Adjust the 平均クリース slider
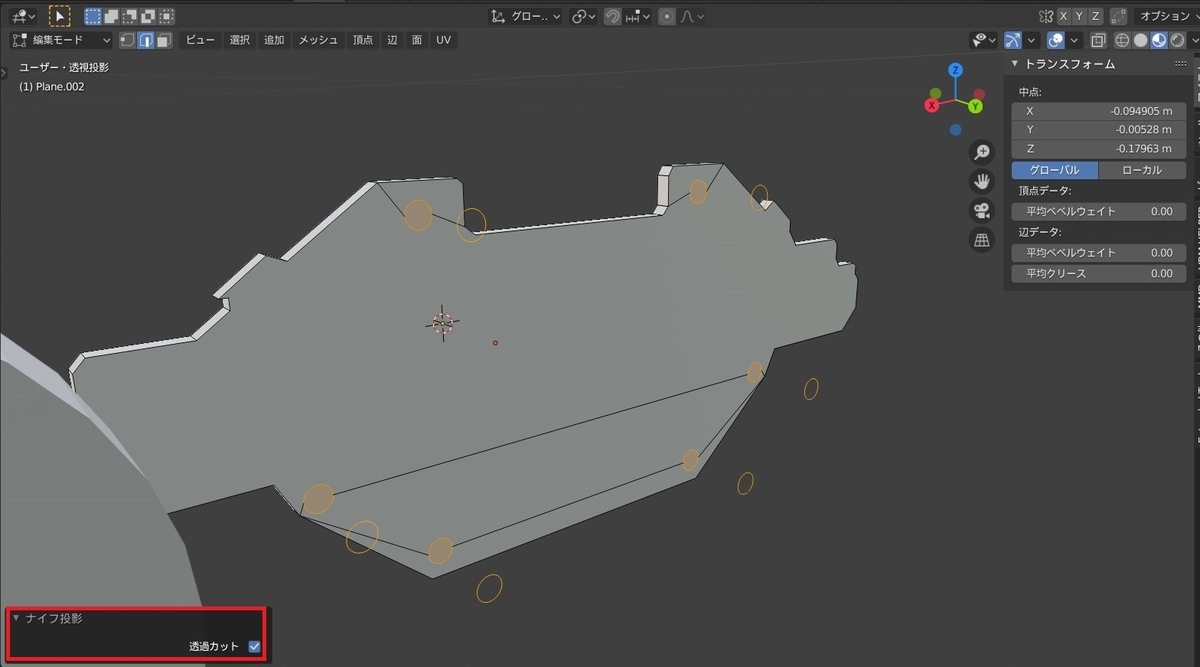Viewport: 1200px width, 667px height. click(x=1098, y=273)
